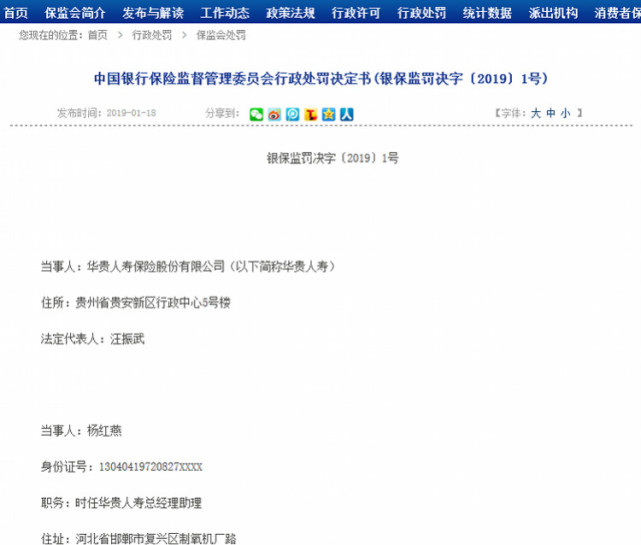641x545 pixels.
Task: Open the 行政许可 menu
Action: point(356,13)
